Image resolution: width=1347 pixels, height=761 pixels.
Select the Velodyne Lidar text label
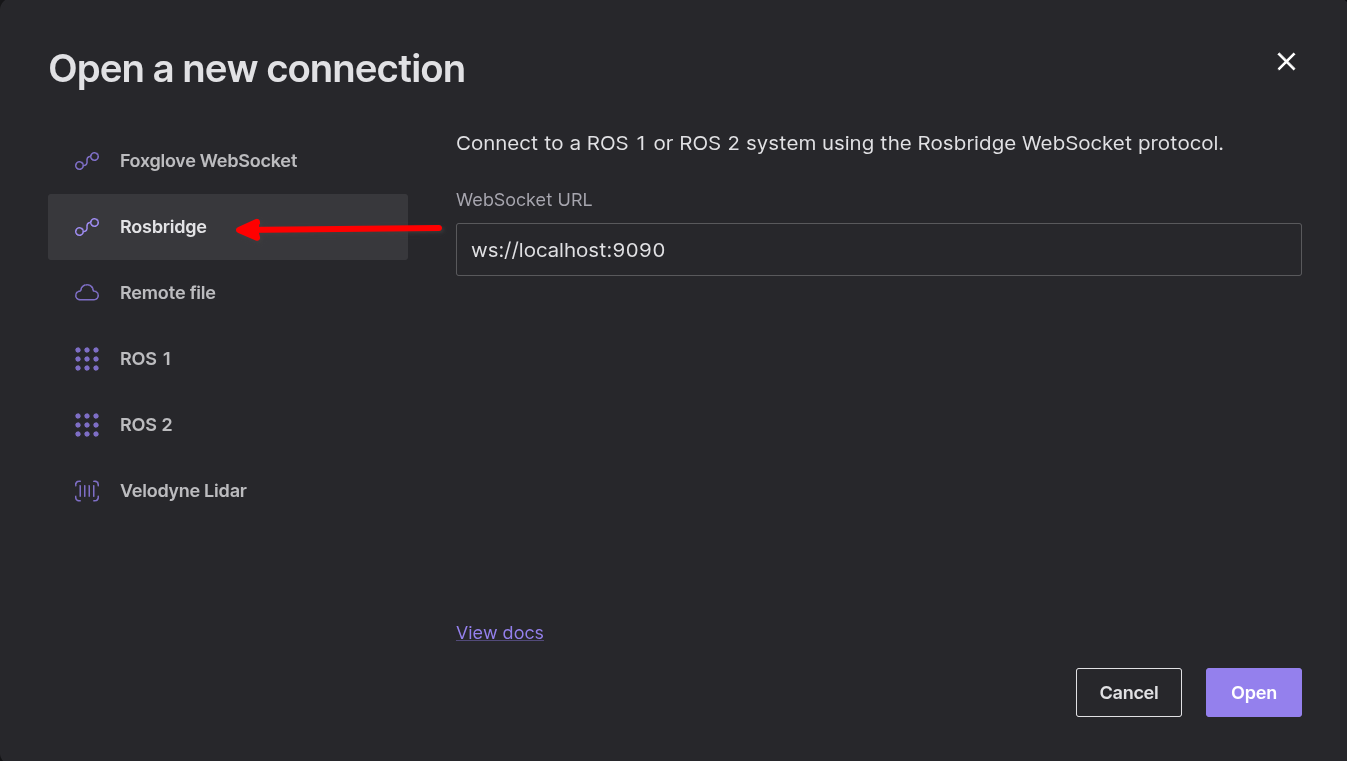[x=183, y=491]
